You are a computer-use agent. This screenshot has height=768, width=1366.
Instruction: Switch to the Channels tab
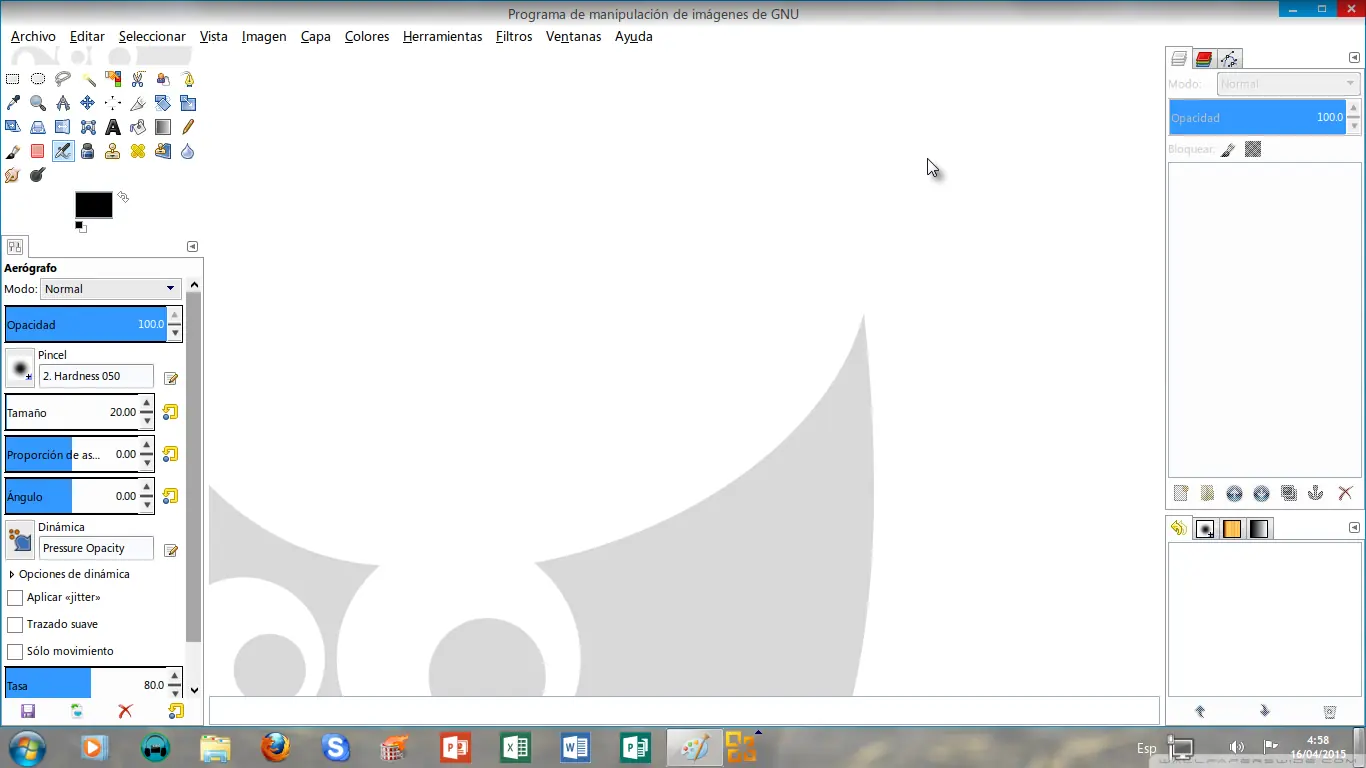click(x=1204, y=59)
